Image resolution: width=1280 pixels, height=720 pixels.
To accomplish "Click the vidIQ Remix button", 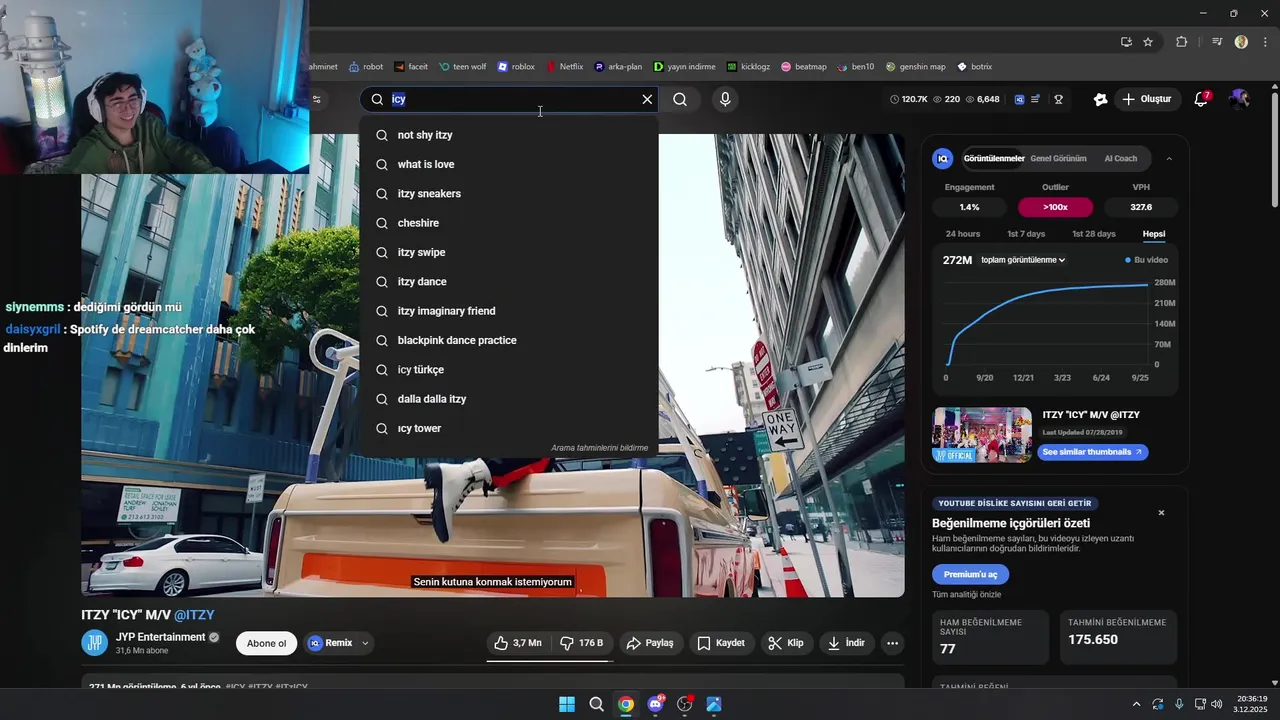I will [x=330, y=643].
